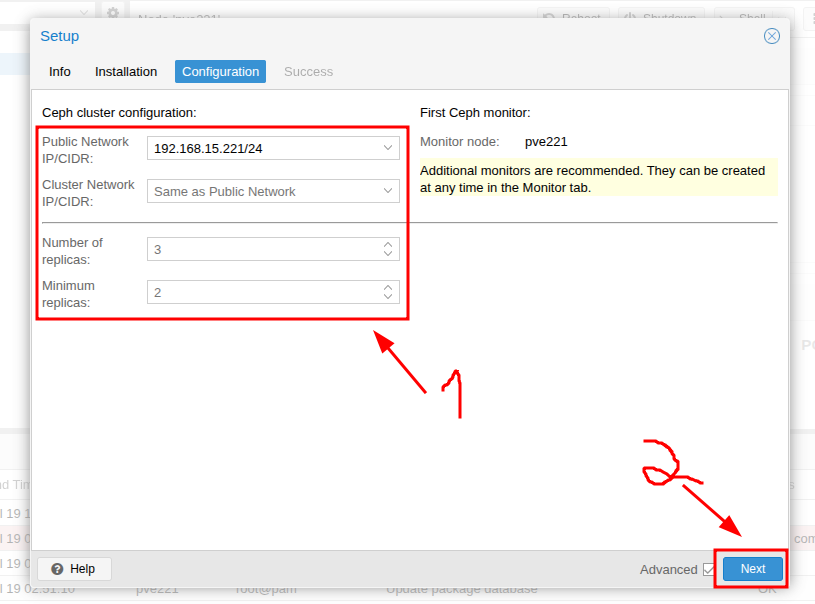Select the Configuration tab
Screen dimensions: 815x604
tap(220, 72)
